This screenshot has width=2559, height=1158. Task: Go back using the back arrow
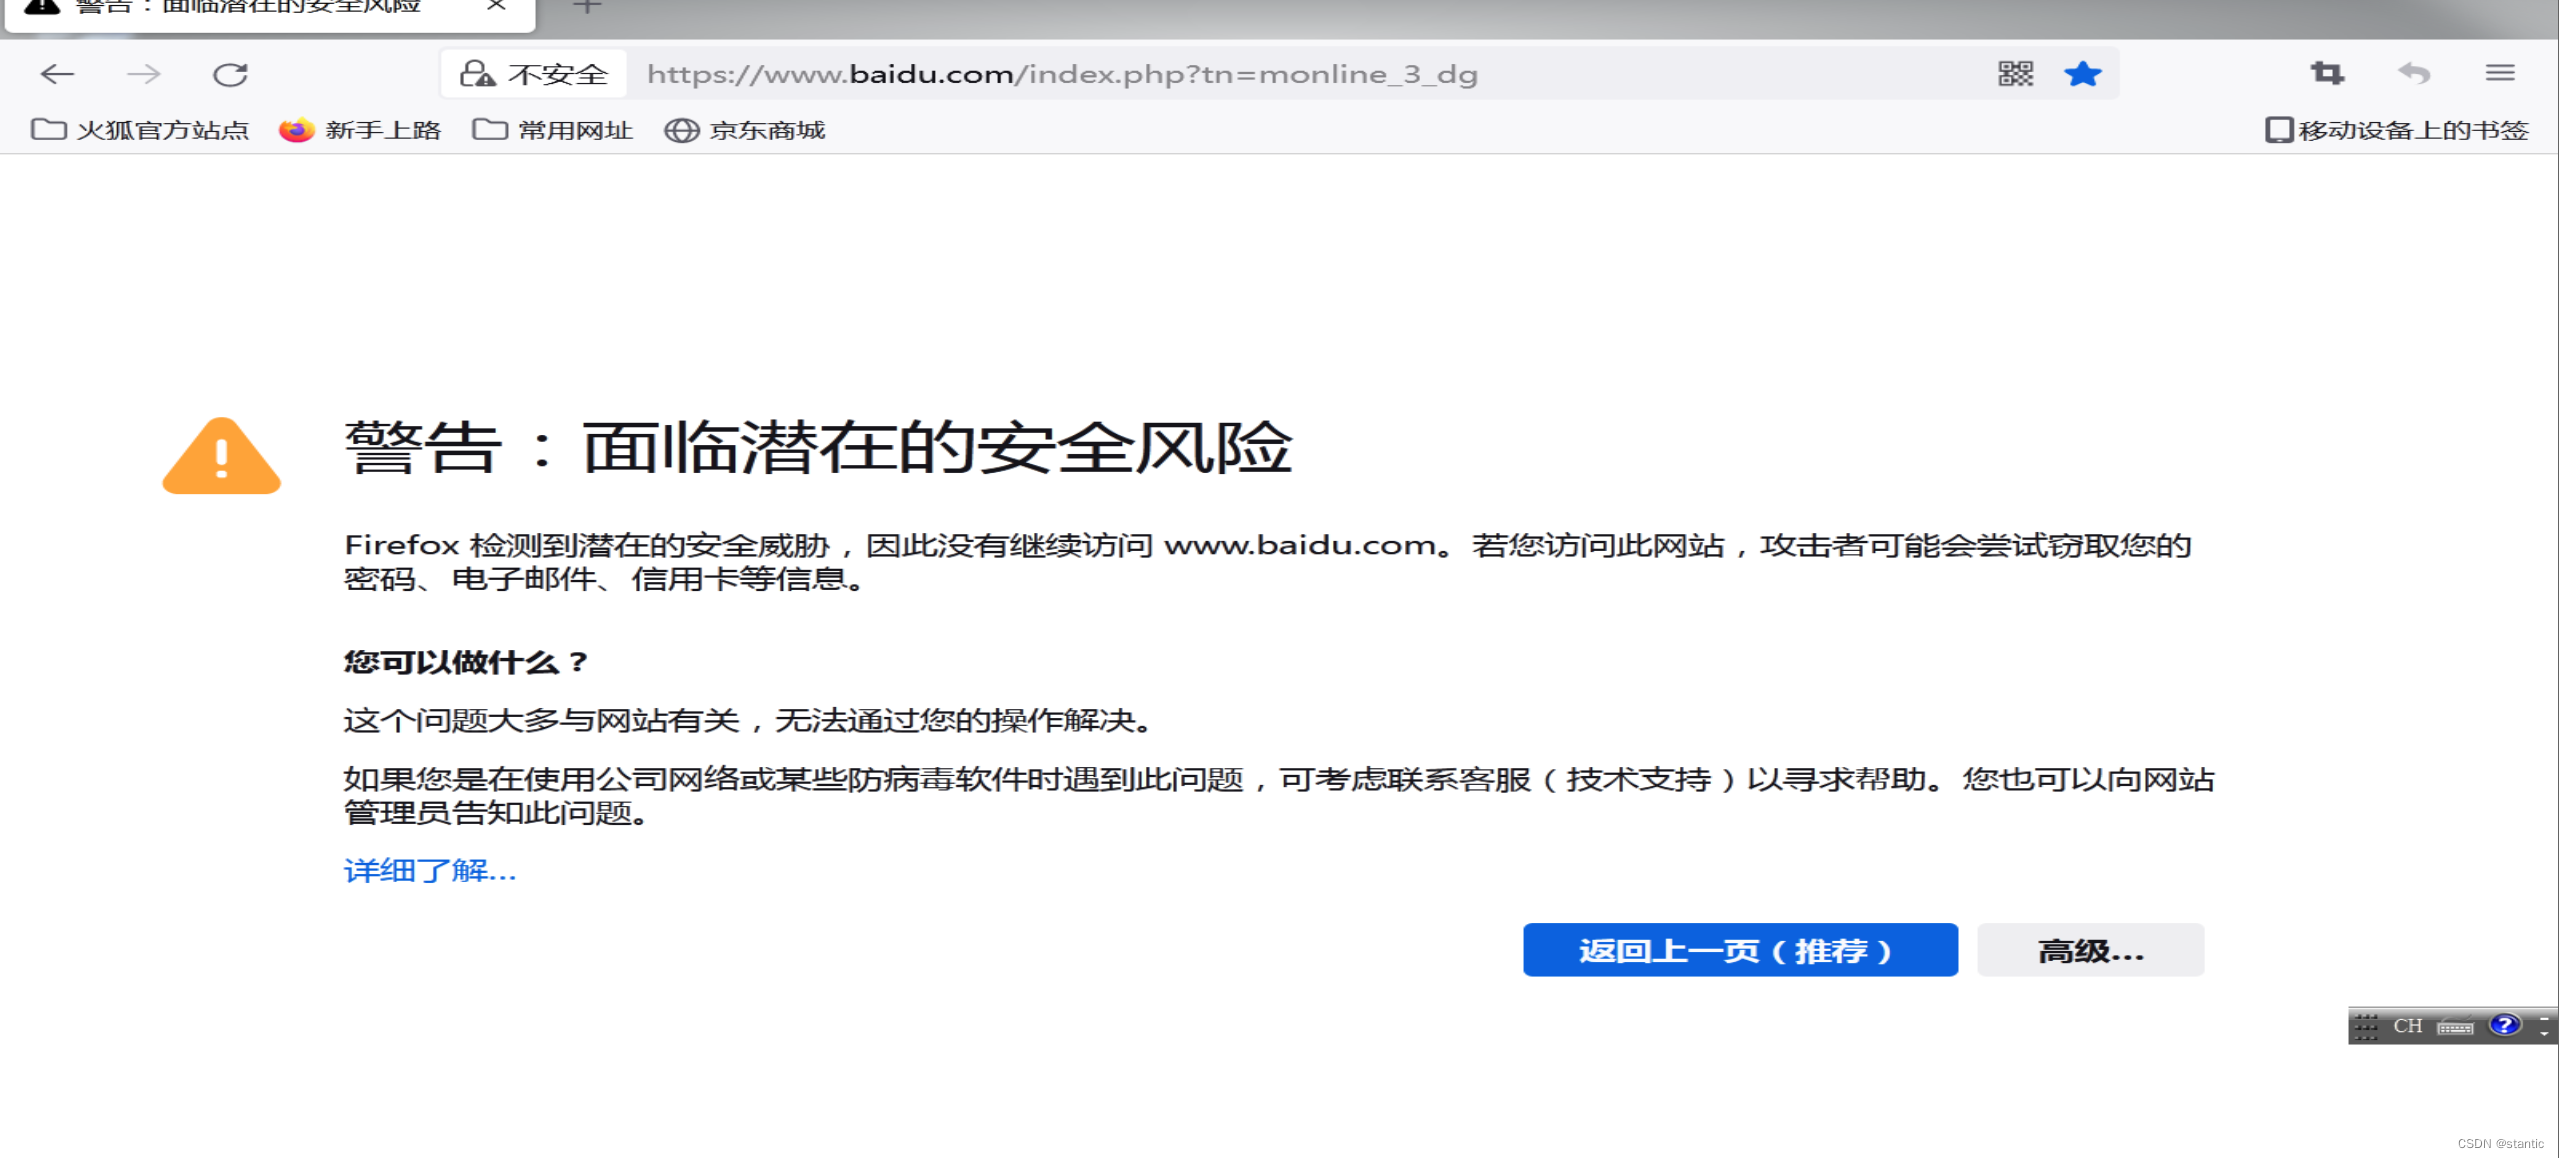57,74
